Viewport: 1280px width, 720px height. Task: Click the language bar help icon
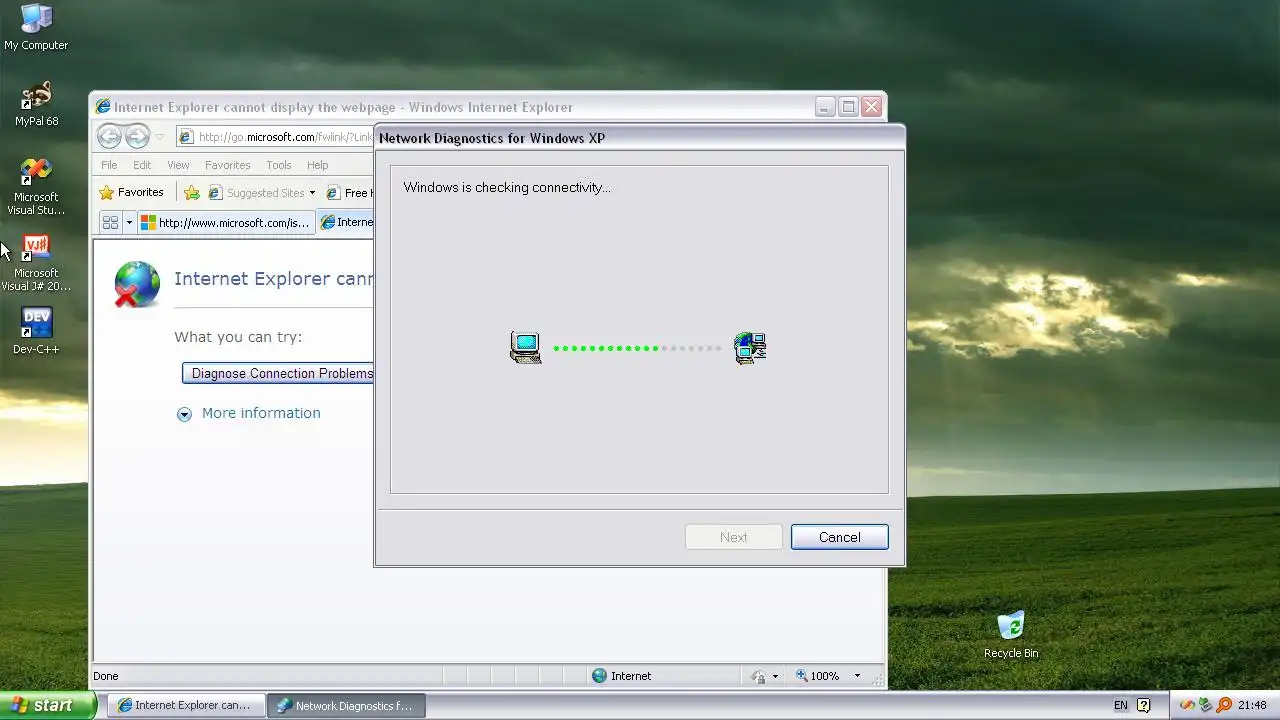[x=1144, y=705]
